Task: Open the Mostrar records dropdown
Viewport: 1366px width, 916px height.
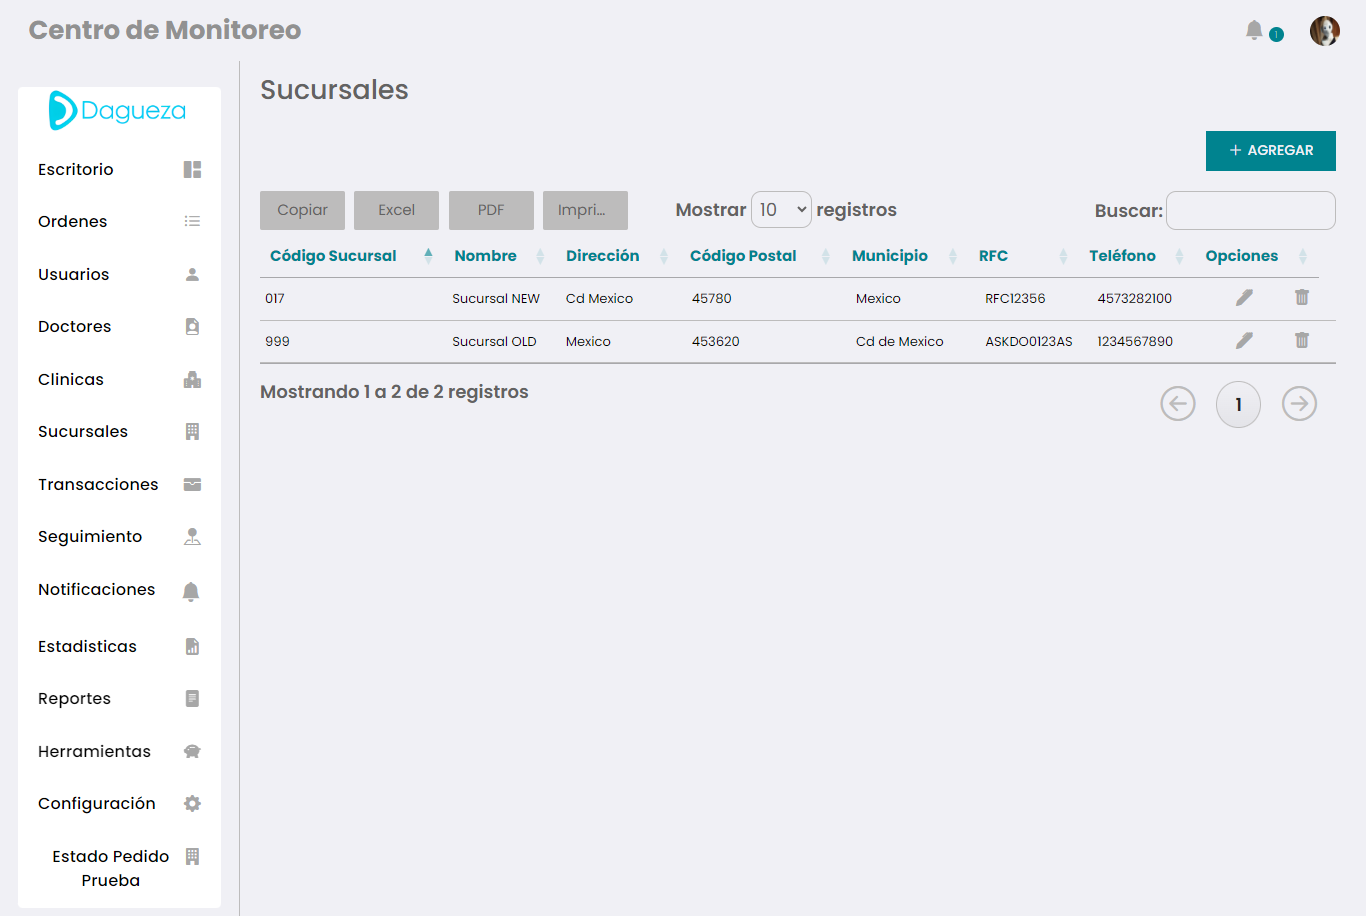Action: (x=781, y=209)
